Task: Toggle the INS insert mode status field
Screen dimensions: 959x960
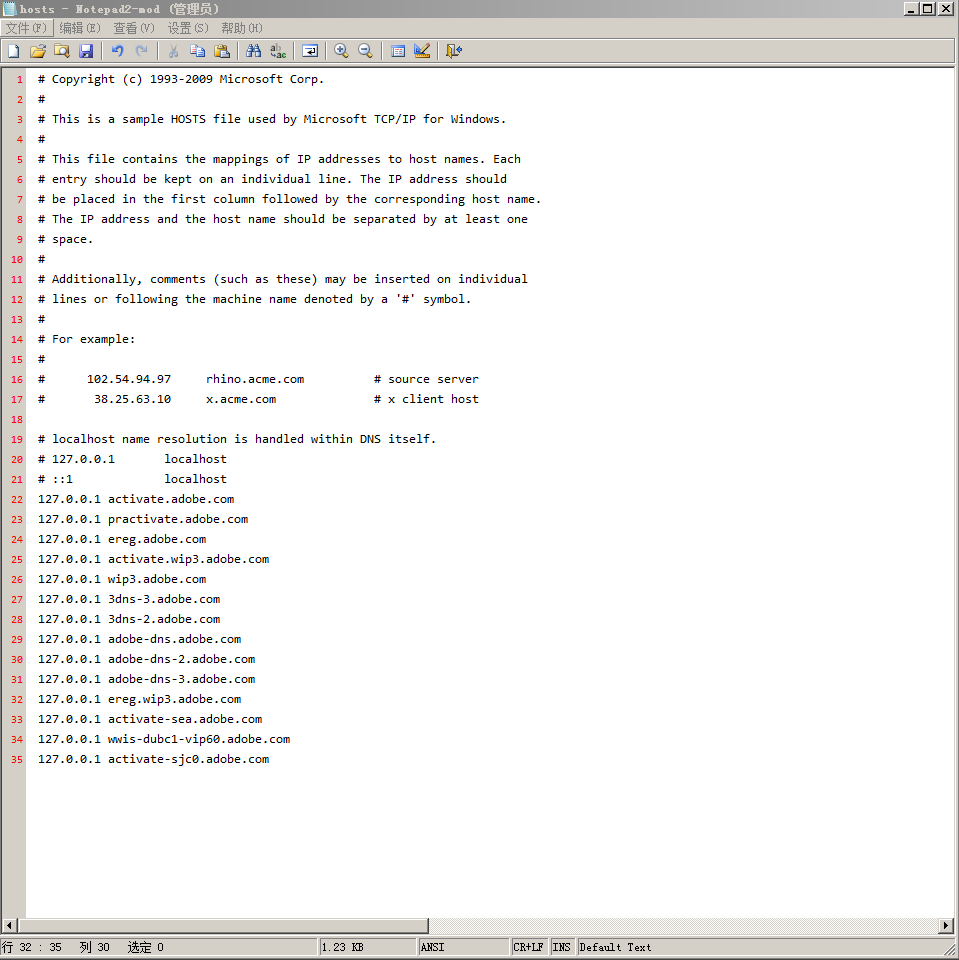Action: (x=562, y=947)
